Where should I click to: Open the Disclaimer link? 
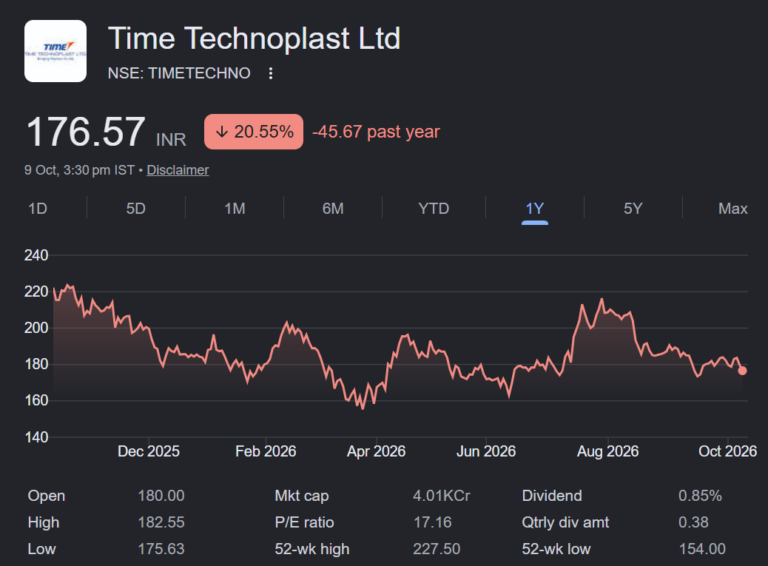tap(178, 170)
